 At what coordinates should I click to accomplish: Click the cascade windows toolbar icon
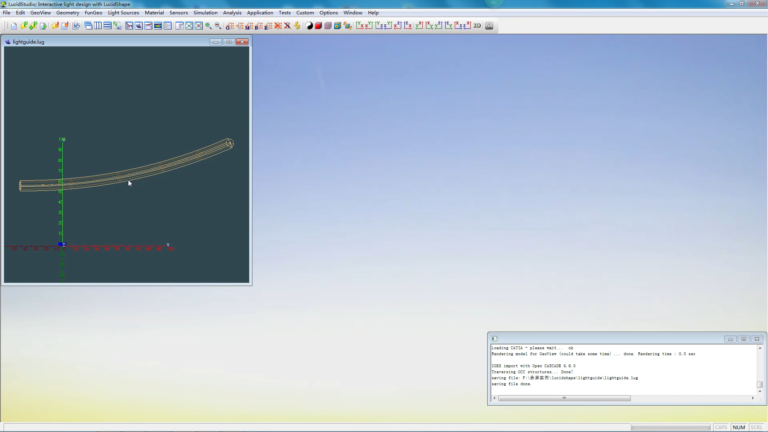[x=88, y=25]
